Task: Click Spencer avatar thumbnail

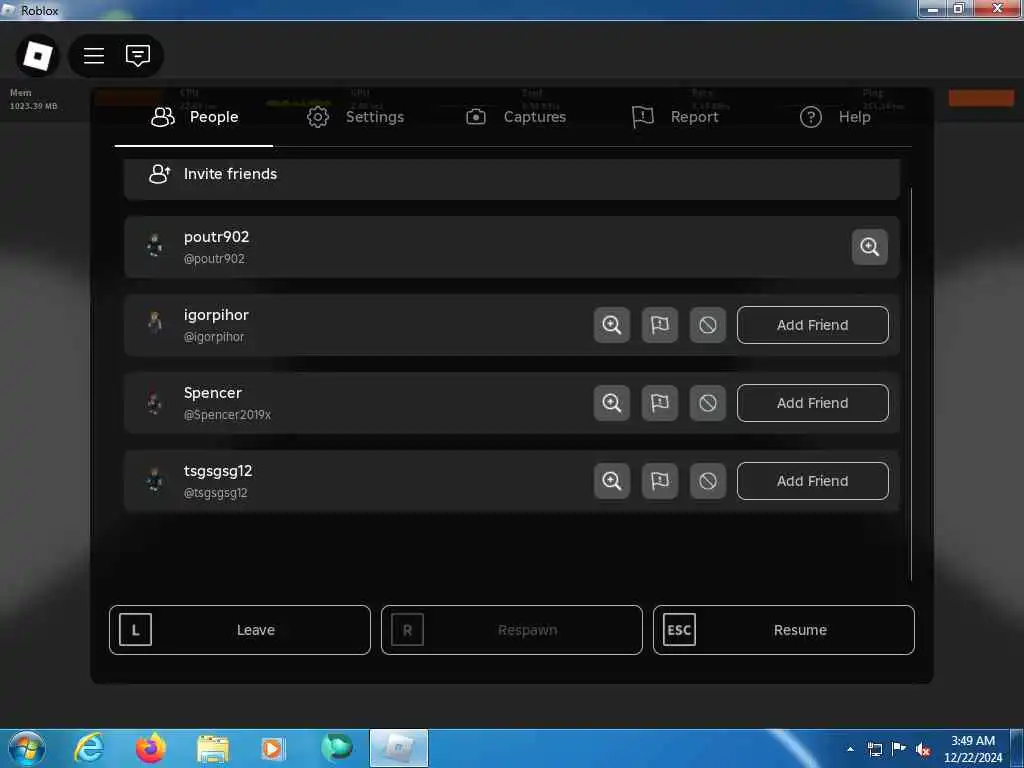Action: click(x=155, y=402)
